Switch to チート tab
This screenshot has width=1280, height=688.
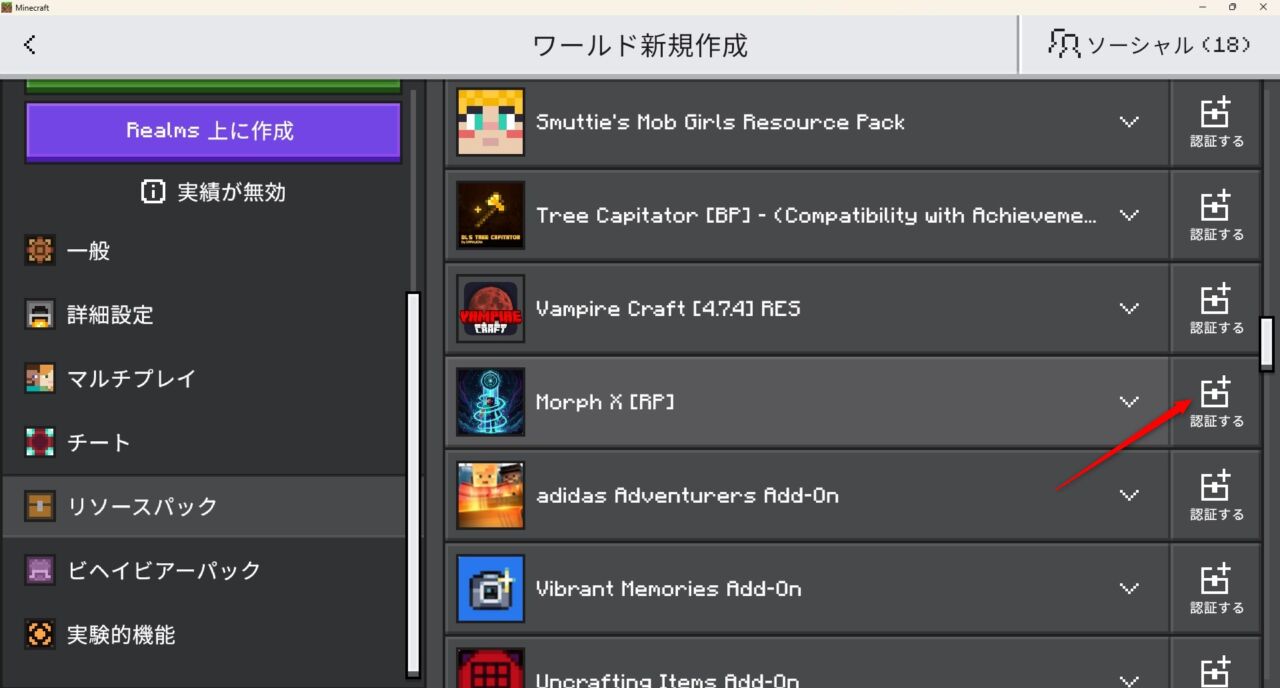pyautogui.click(x=205, y=443)
